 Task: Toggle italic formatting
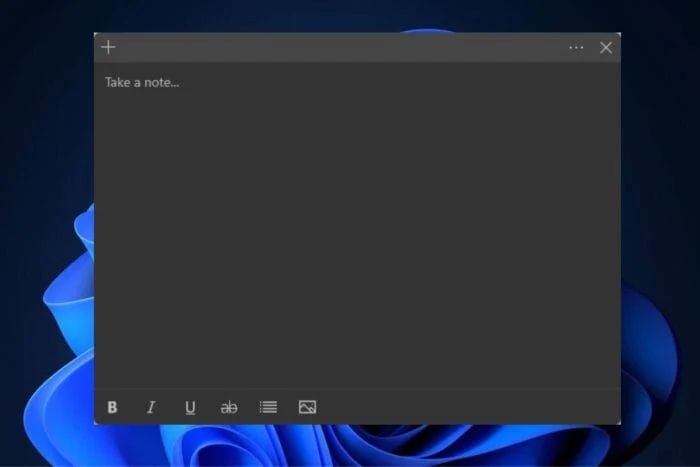(x=151, y=407)
